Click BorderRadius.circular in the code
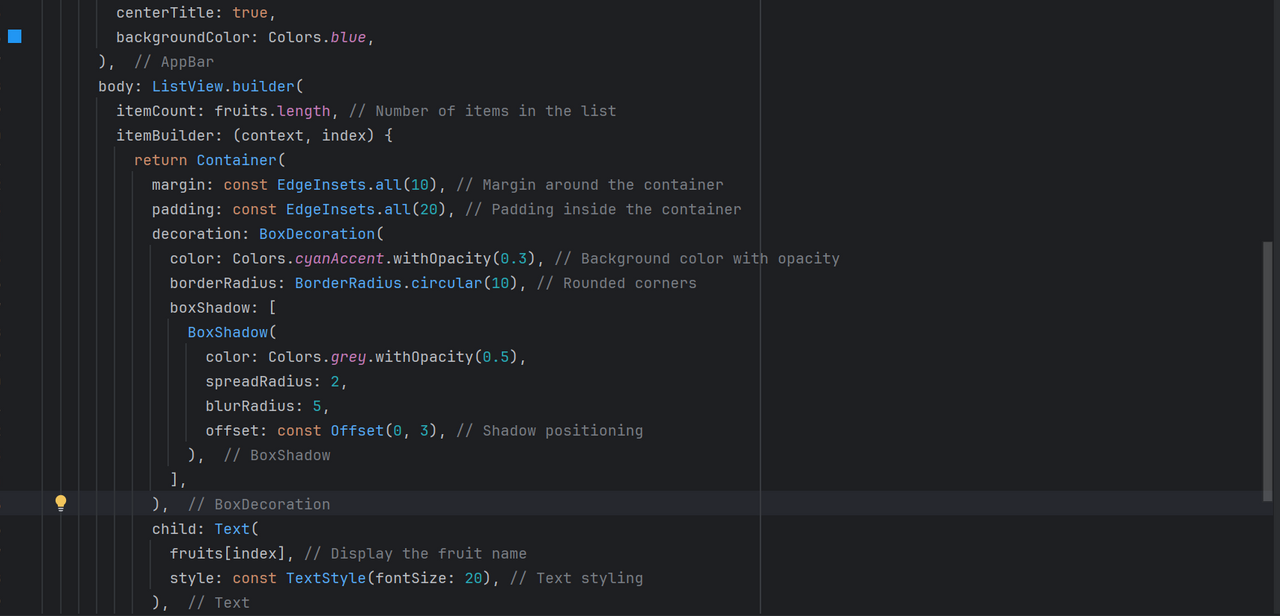The width and height of the screenshot is (1280, 616). click(388, 283)
